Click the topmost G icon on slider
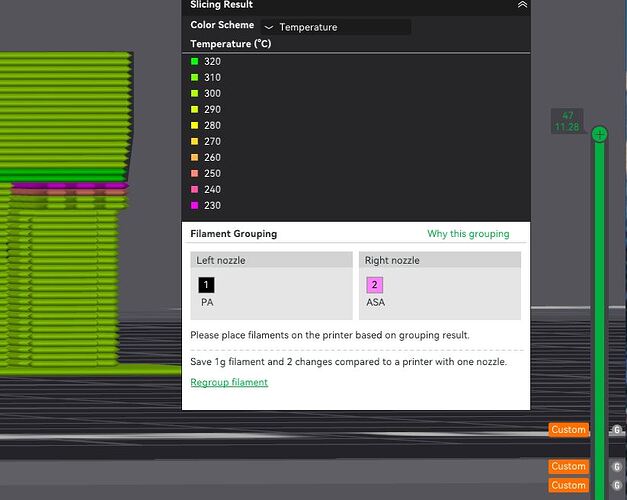The width and height of the screenshot is (627, 500). [617, 430]
